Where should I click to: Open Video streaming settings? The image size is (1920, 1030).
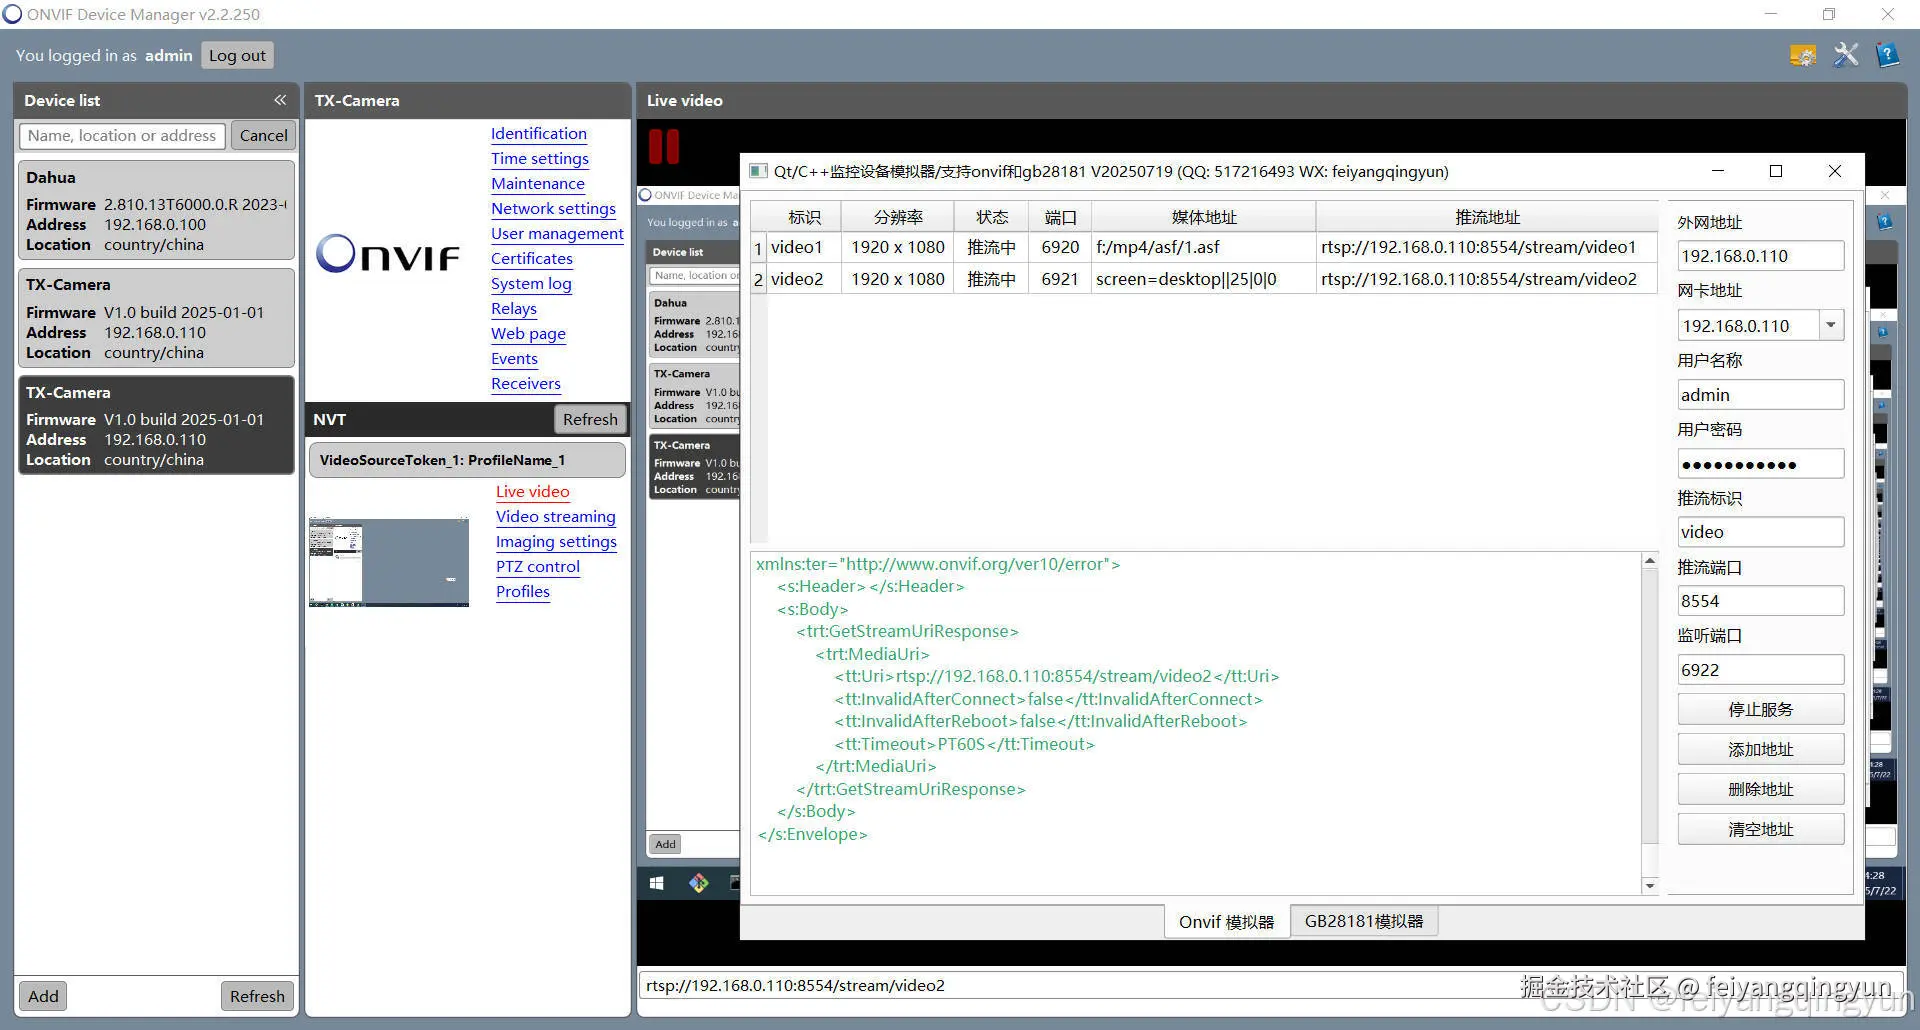pyautogui.click(x=556, y=517)
